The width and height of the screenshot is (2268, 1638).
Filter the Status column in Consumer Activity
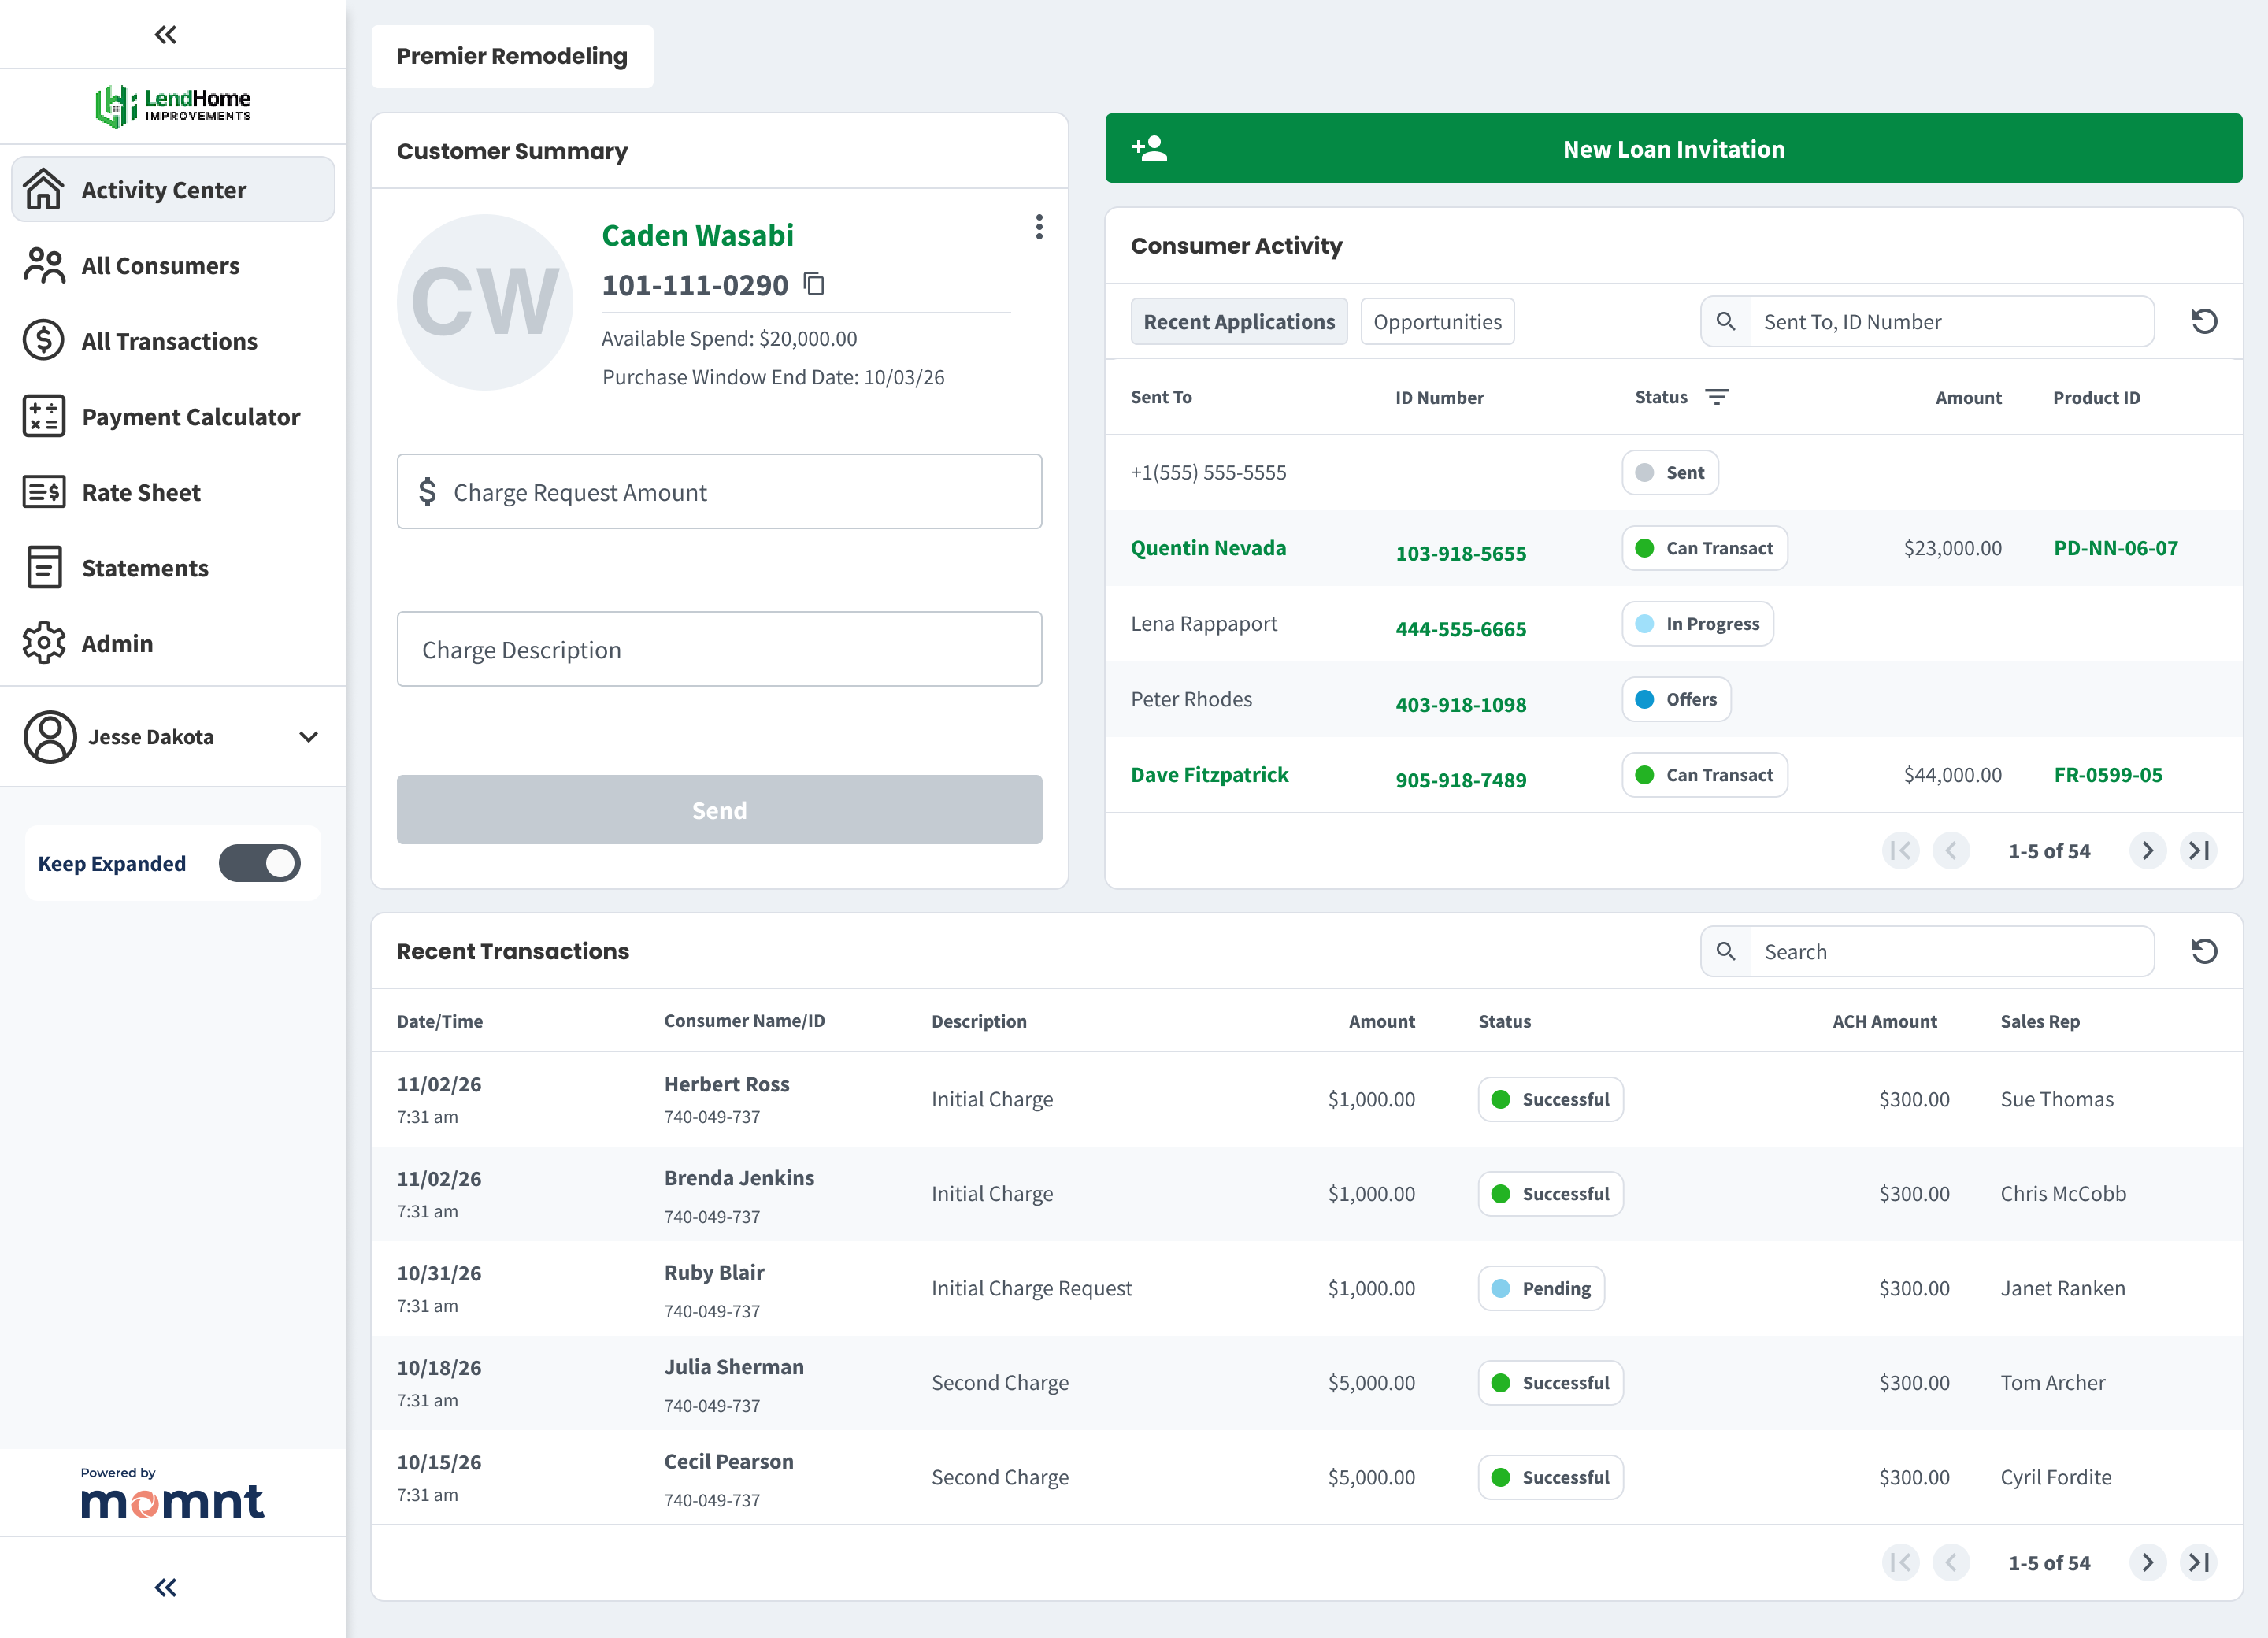coord(1718,396)
